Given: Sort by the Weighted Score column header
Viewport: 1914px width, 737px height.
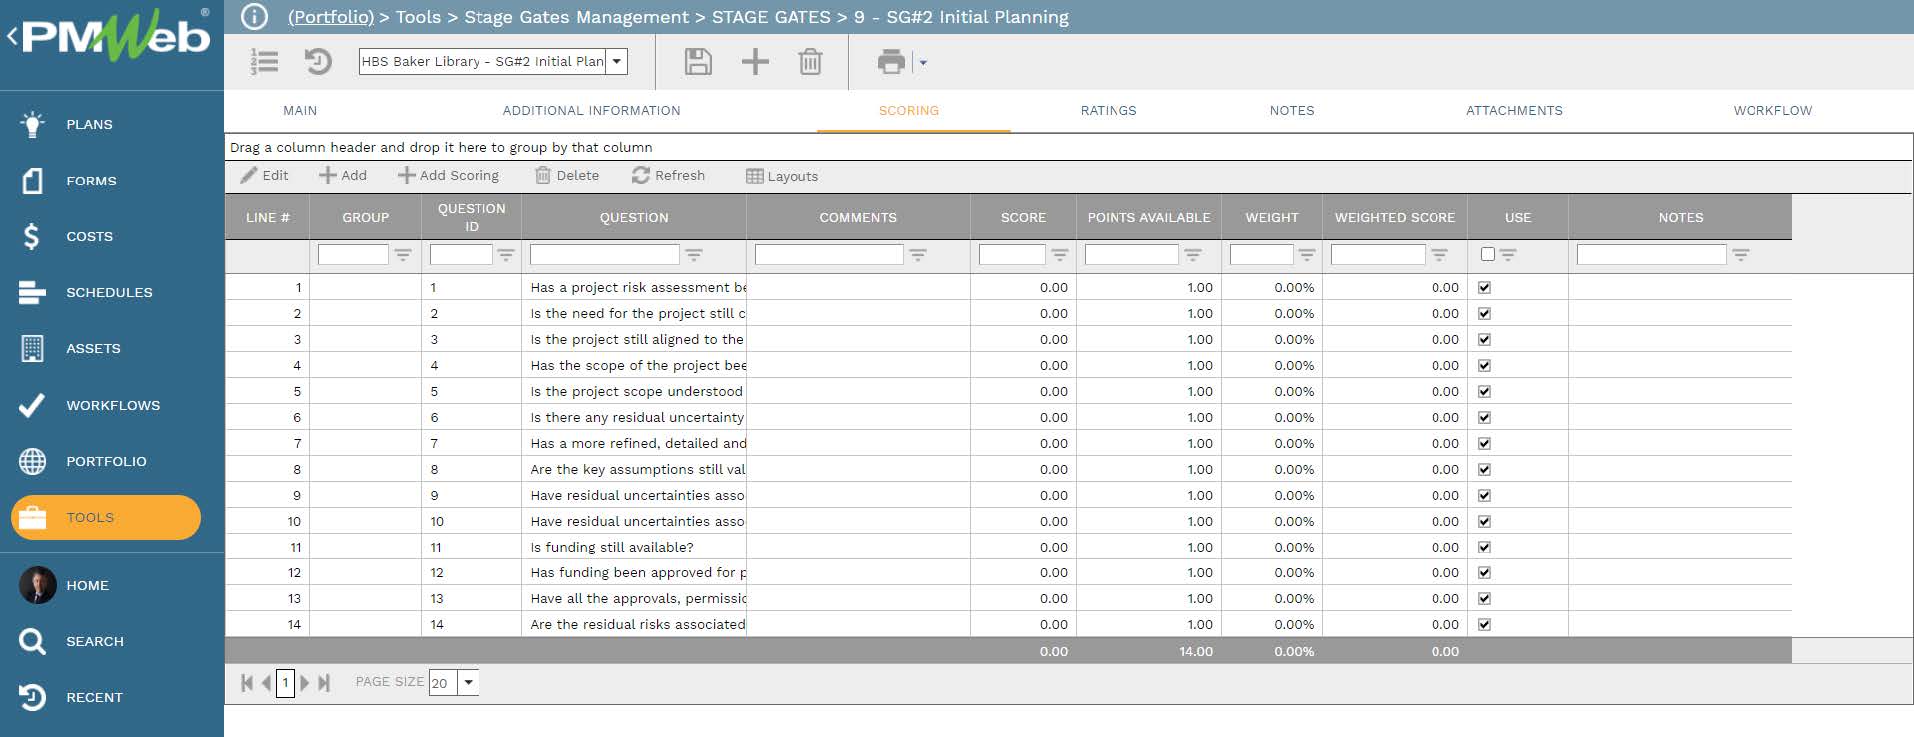Looking at the screenshot, I should pos(1394,217).
